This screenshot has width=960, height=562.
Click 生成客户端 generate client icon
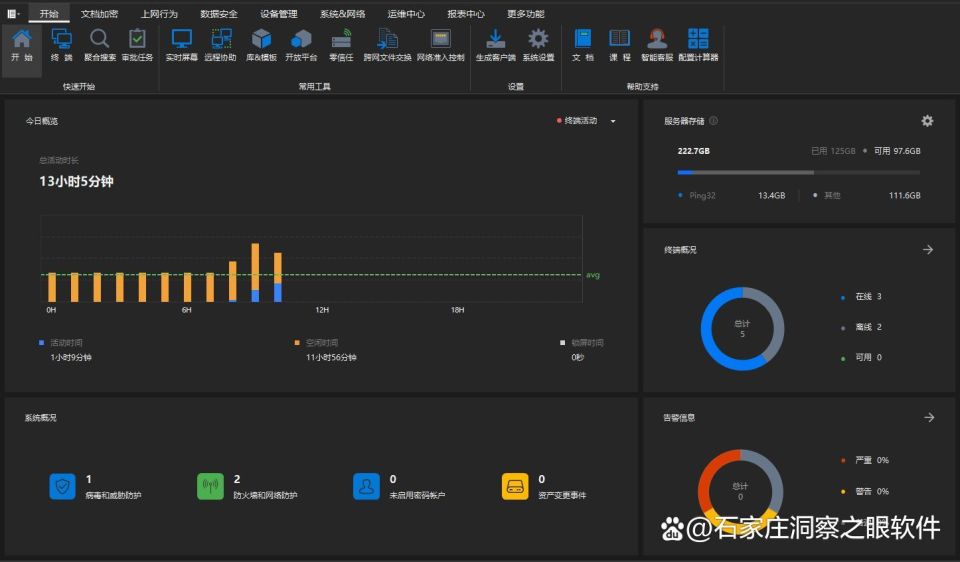496,39
